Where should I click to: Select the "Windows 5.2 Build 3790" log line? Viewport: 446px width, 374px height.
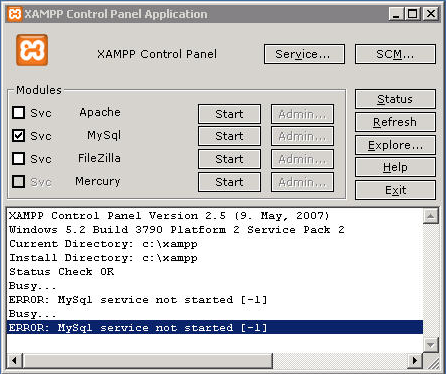click(x=215, y=230)
